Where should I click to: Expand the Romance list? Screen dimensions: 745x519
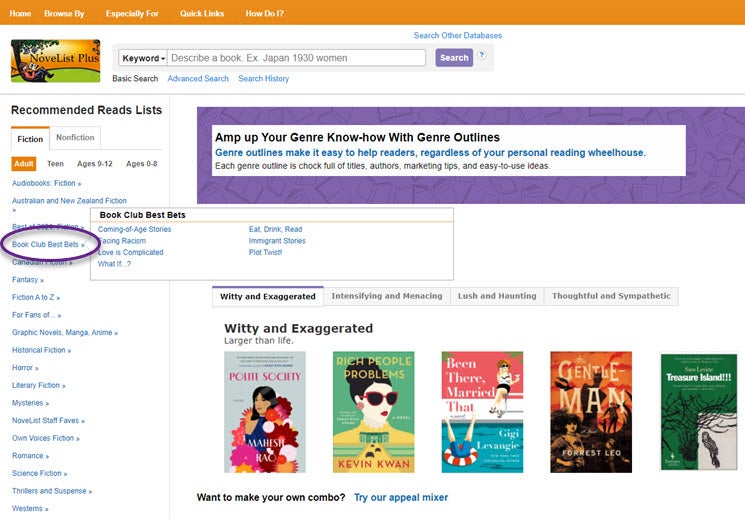pos(30,455)
